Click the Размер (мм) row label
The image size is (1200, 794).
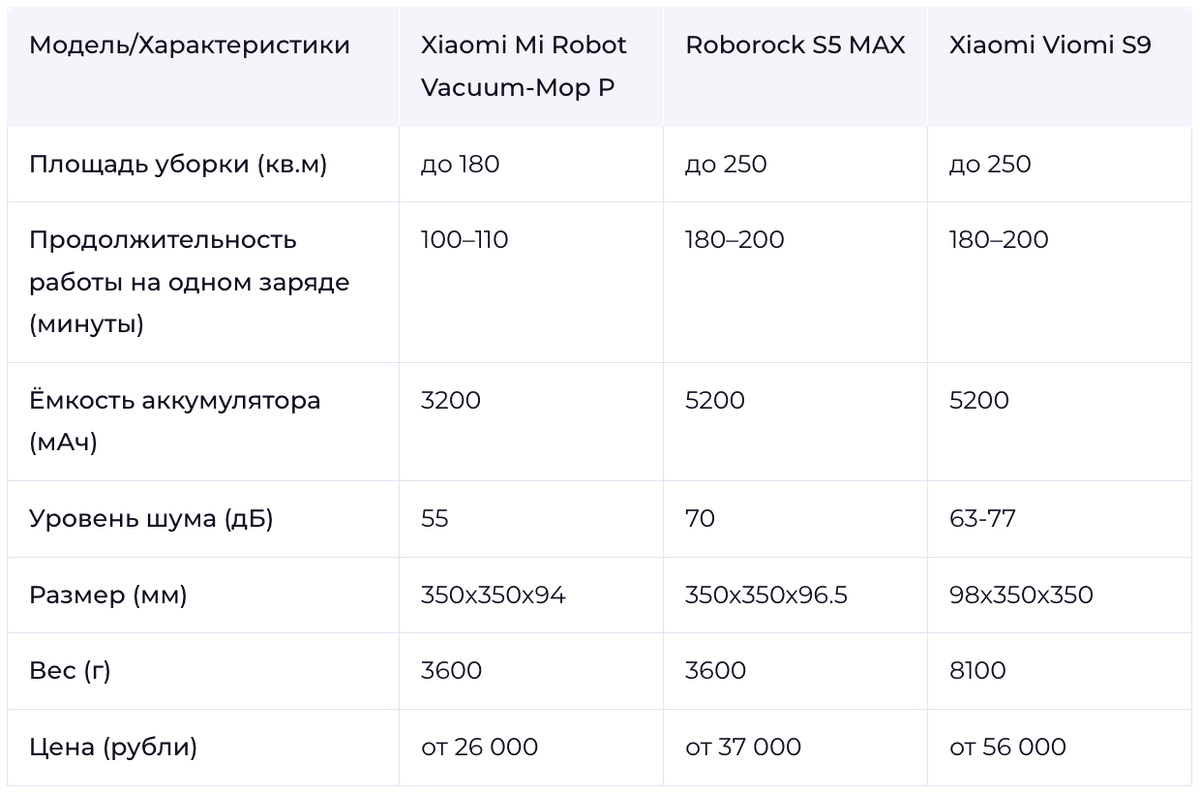[x=108, y=595]
